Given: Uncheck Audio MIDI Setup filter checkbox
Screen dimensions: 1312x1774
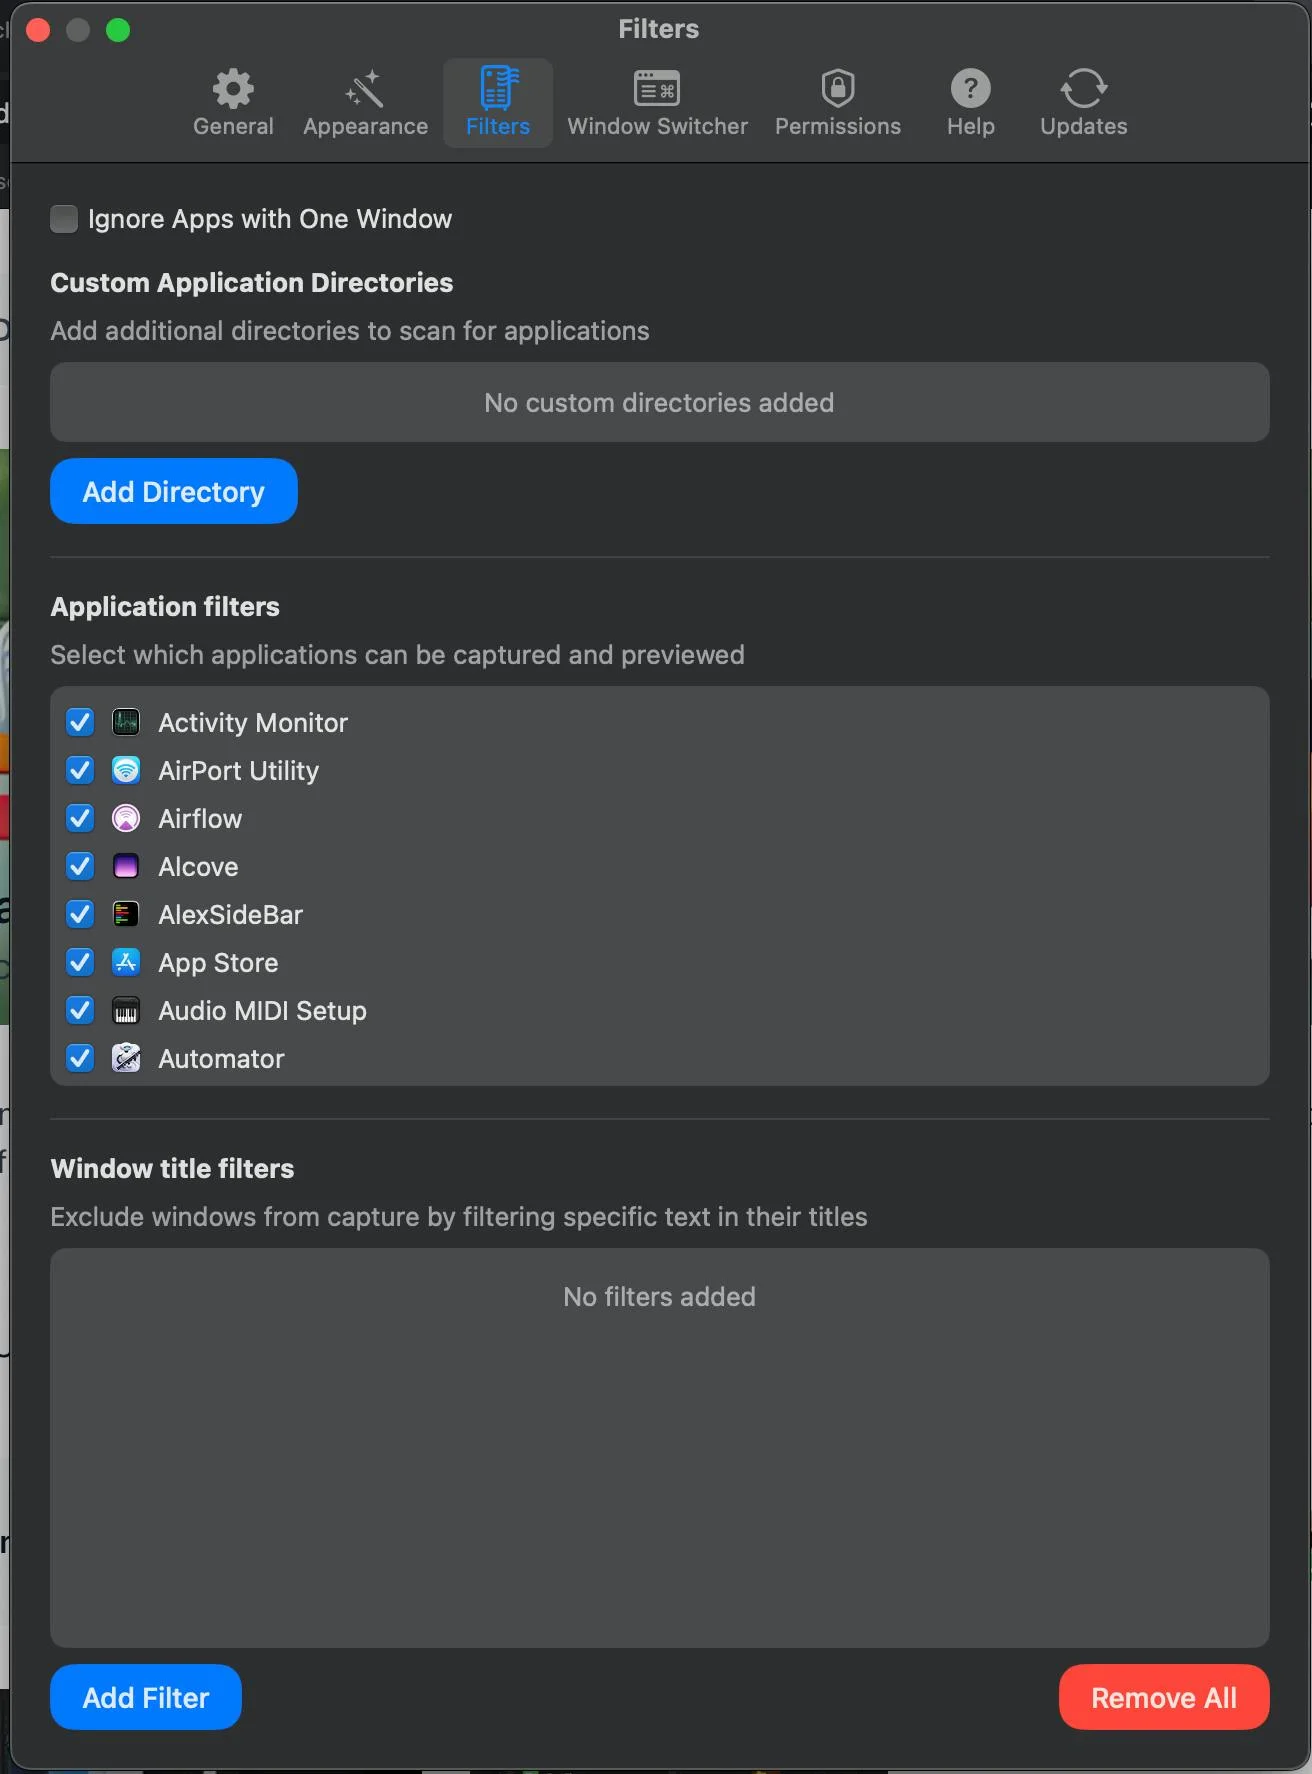Looking at the screenshot, I should [80, 1010].
